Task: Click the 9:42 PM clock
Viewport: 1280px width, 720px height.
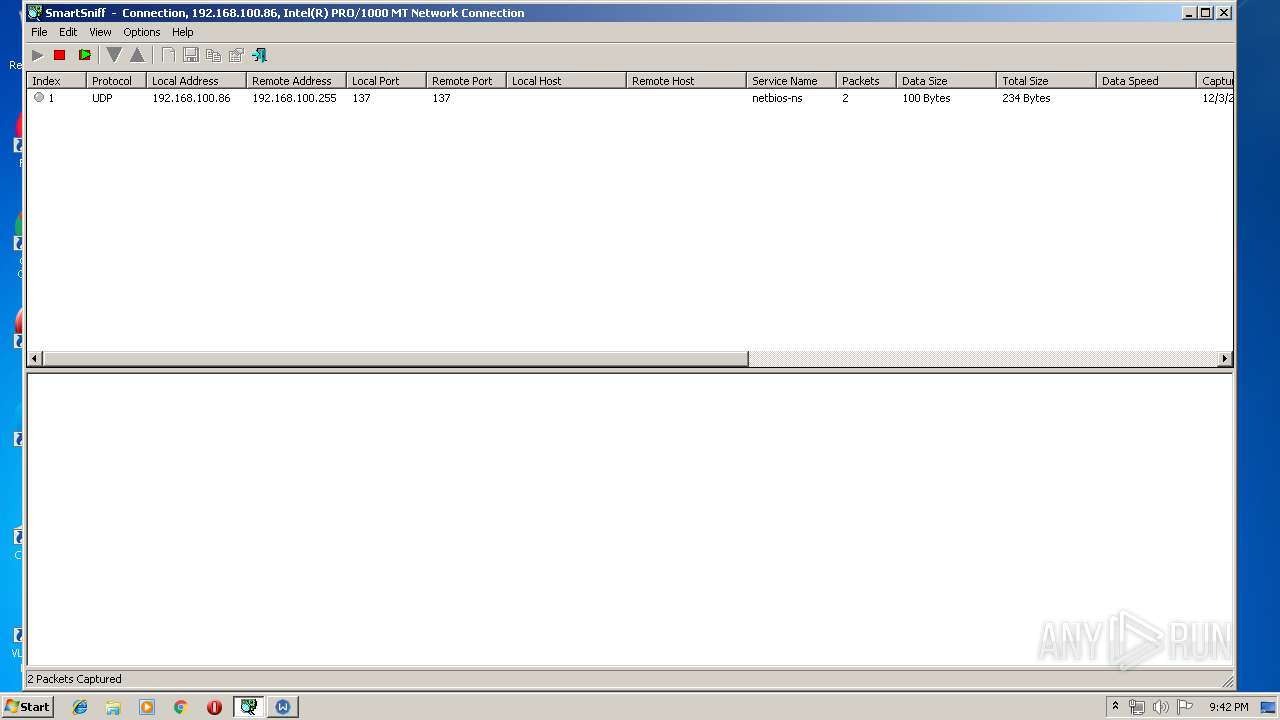Action: coord(1228,707)
